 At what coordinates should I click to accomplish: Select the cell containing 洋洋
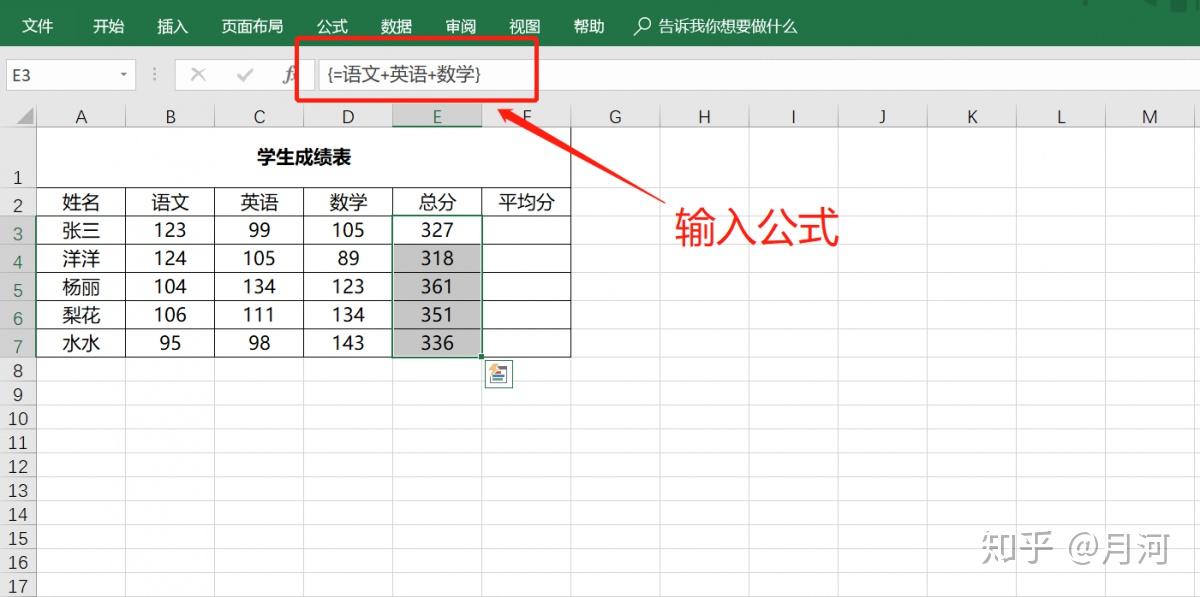point(81,258)
